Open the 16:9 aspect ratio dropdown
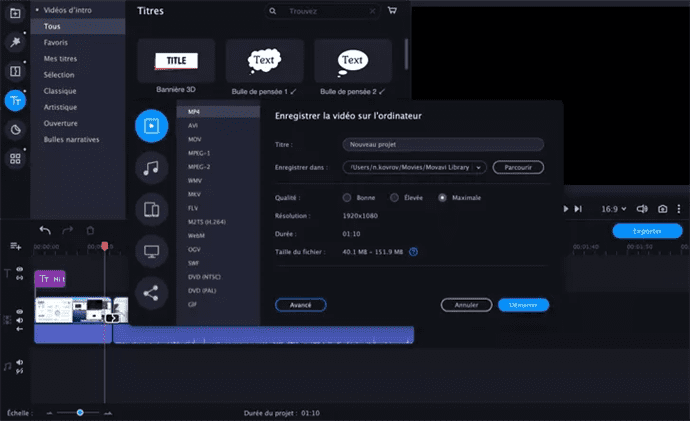The height and width of the screenshot is (421, 690). (613, 209)
